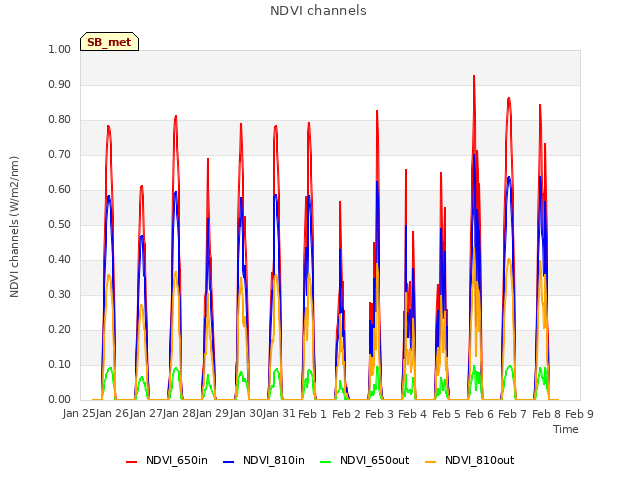Click the red NDVI_650in legend swatch
This screenshot has width=640, height=480.
pos(131,461)
